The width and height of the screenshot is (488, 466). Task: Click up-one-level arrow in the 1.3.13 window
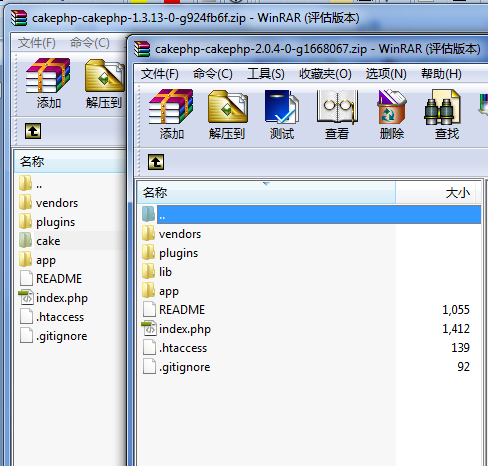pos(33,131)
